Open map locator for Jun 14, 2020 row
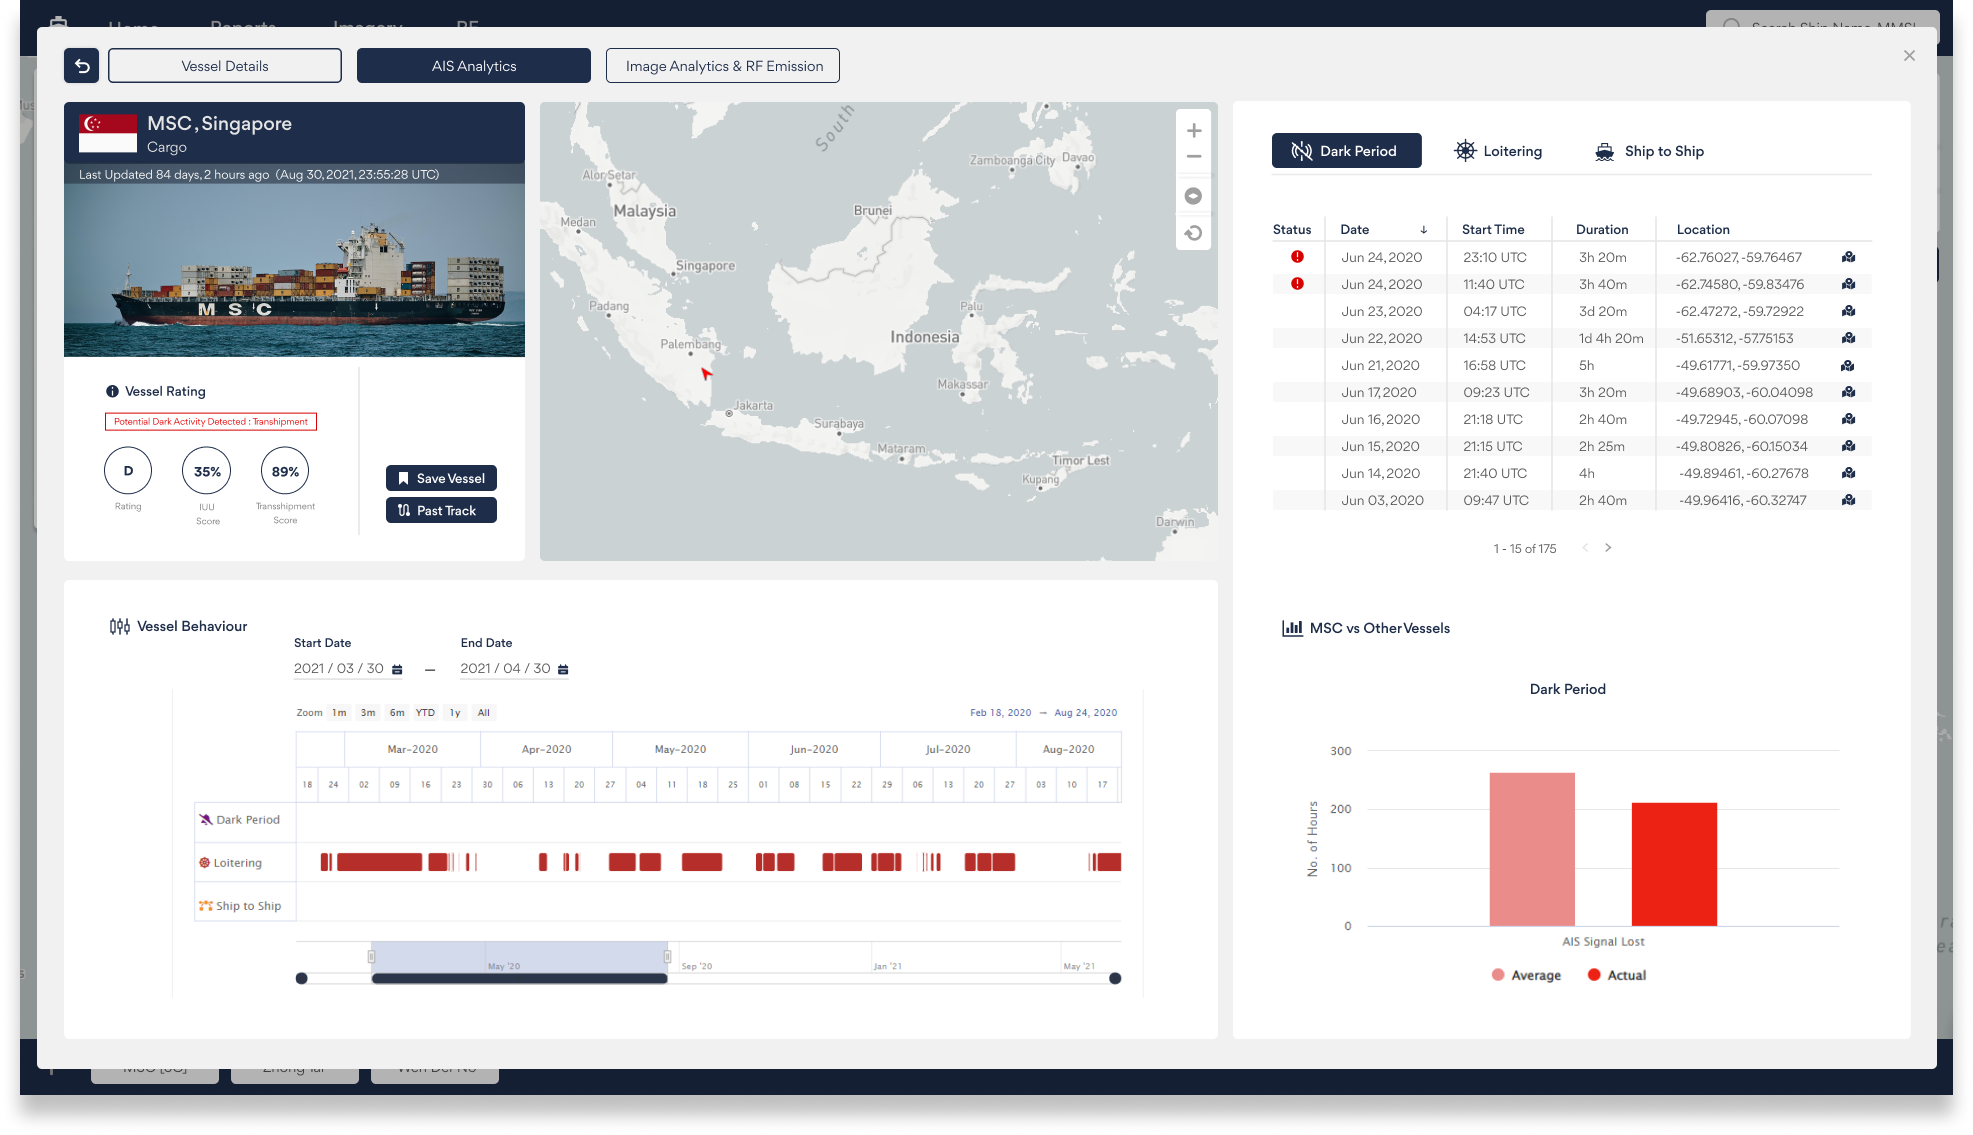This screenshot has width=1973, height=1135. [x=1848, y=473]
